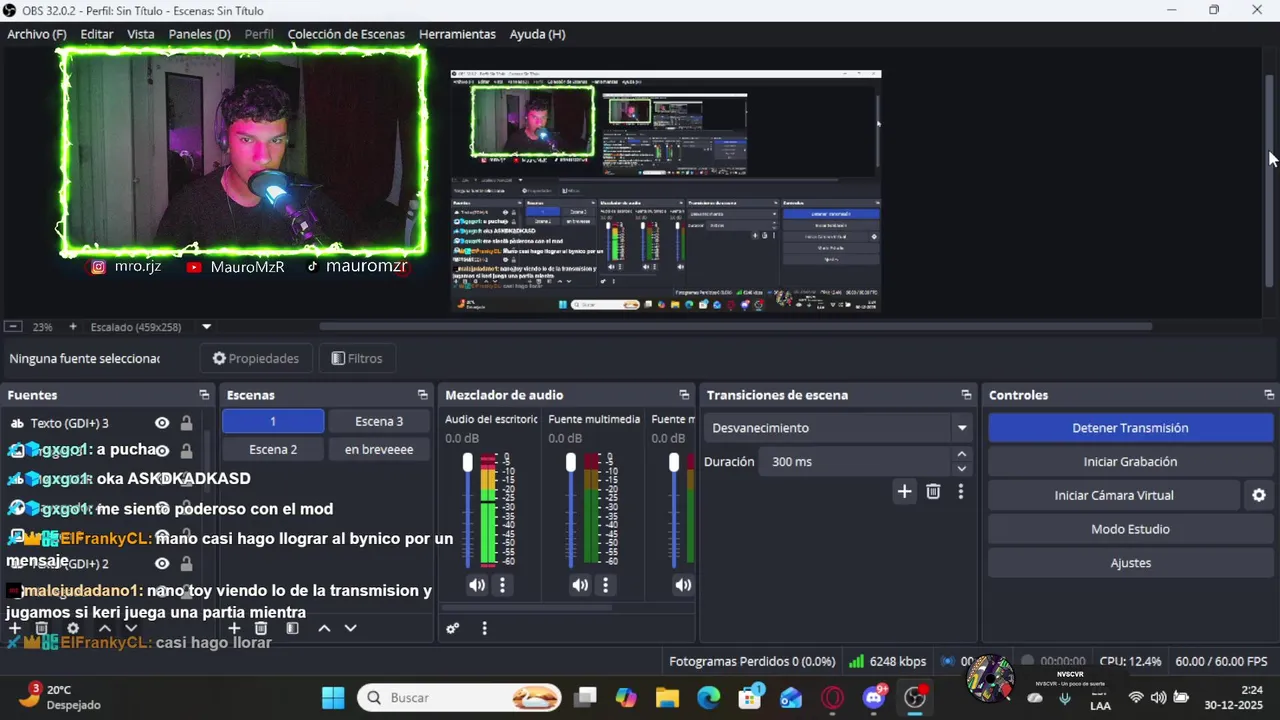Undock the Escenas panel
This screenshot has width=1280, height=720.
(x=422, y=395)
